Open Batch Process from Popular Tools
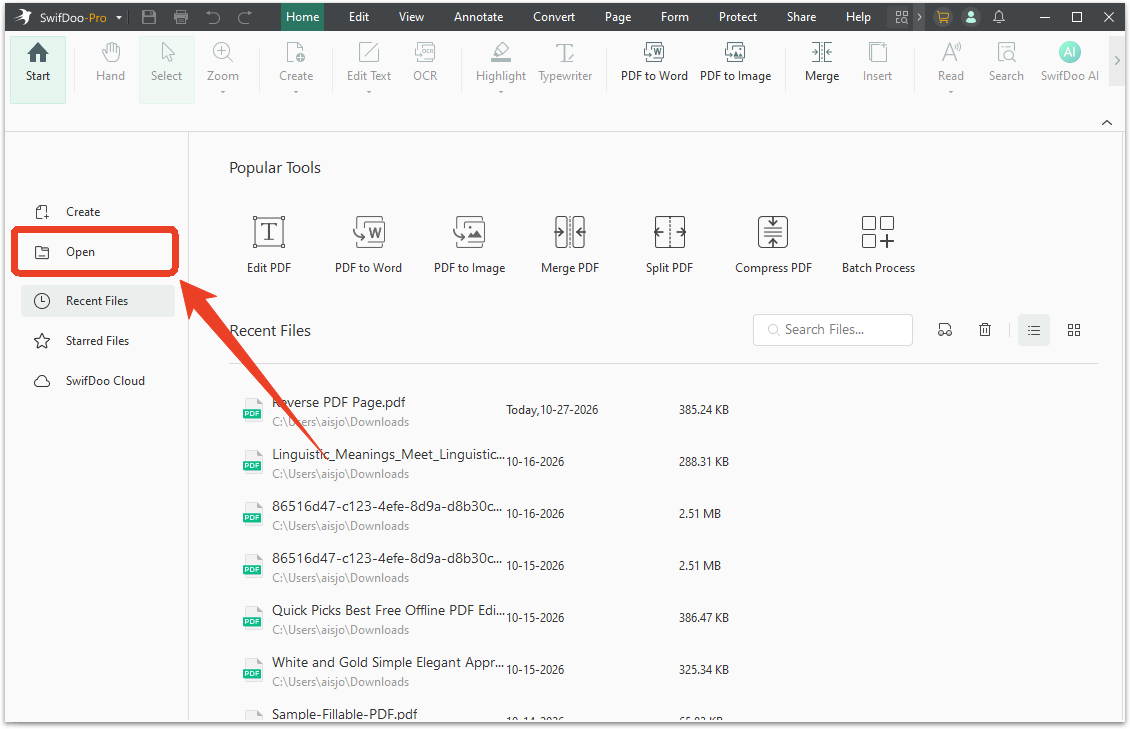The height and width of the screenshot is (729, 1130). coord(878,245)
